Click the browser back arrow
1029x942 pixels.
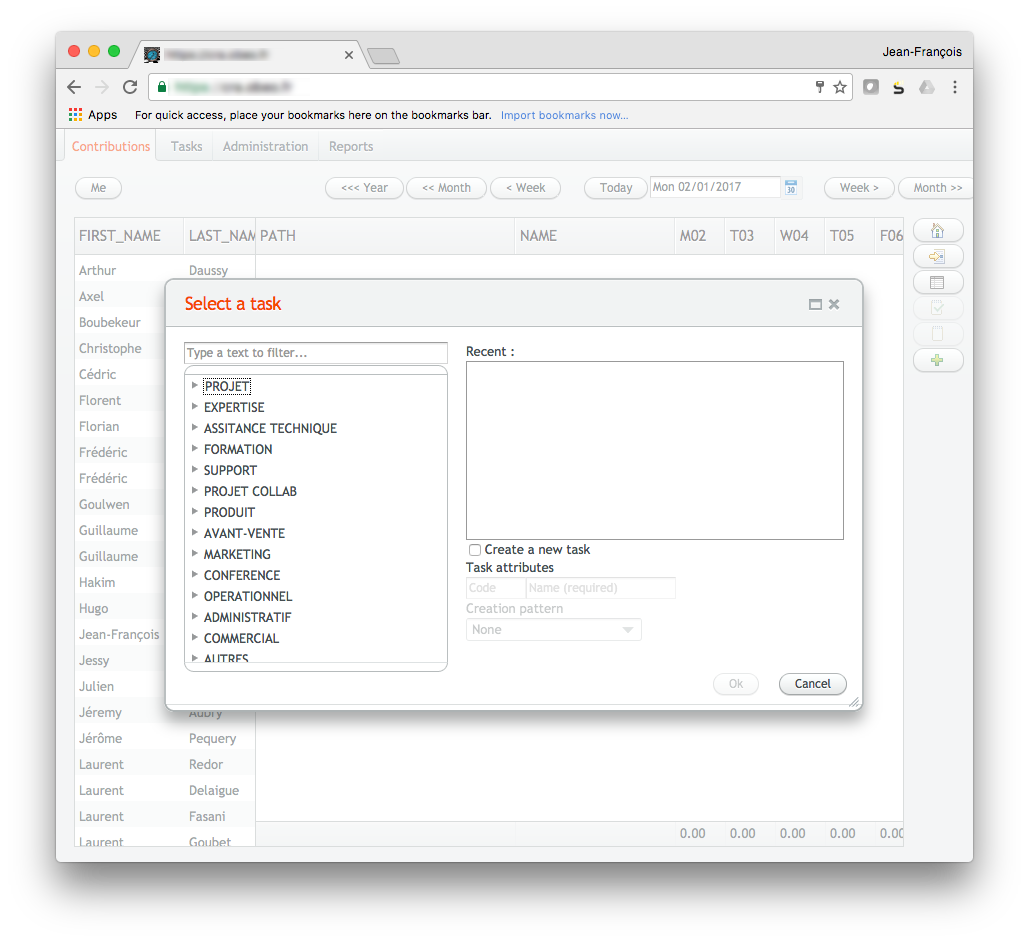coord(74,87)
